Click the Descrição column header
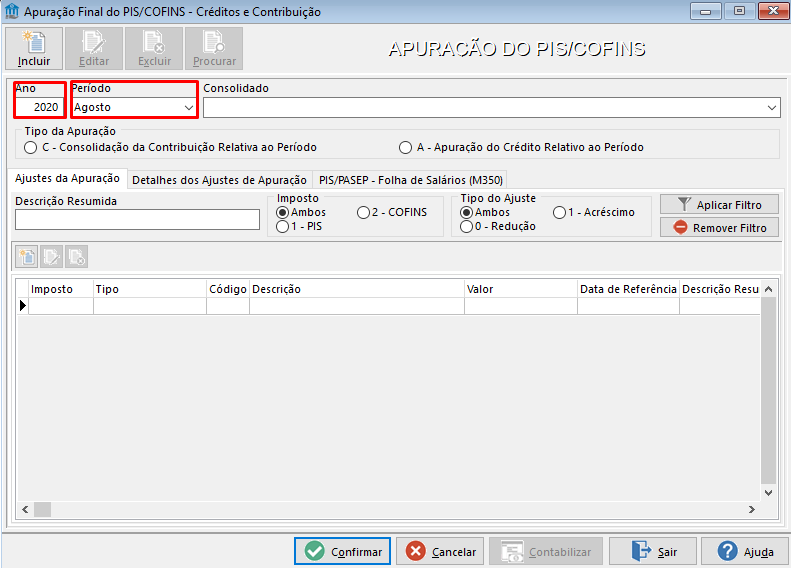 coord(357,289)
